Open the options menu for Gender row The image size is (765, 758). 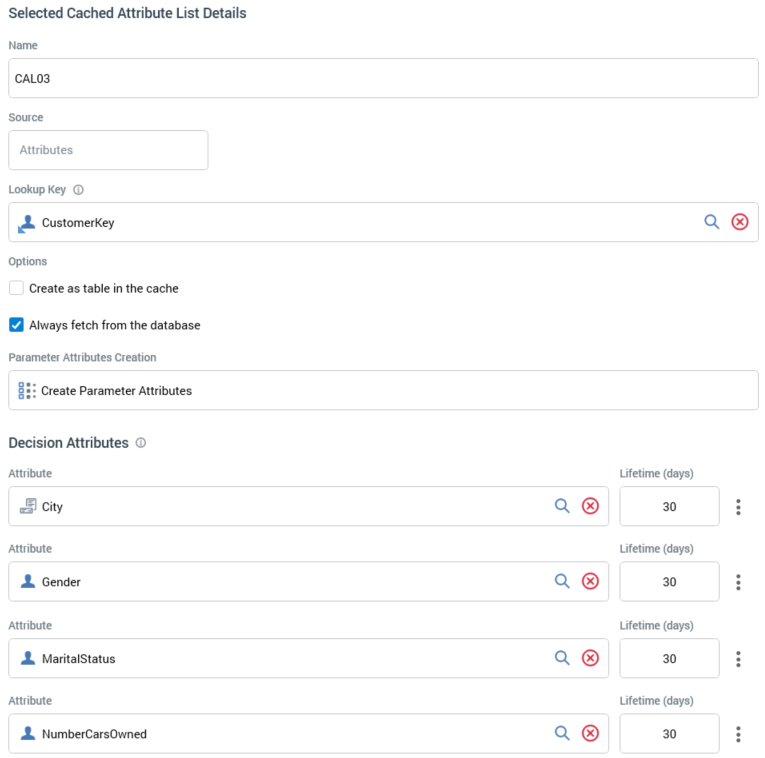pos(738,582)
